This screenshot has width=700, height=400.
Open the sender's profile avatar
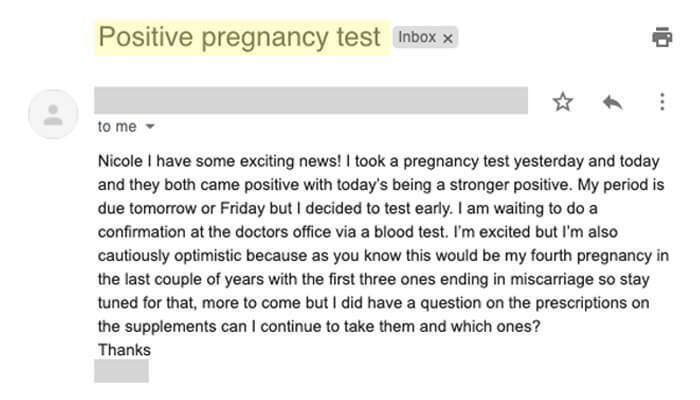(53, 114)
